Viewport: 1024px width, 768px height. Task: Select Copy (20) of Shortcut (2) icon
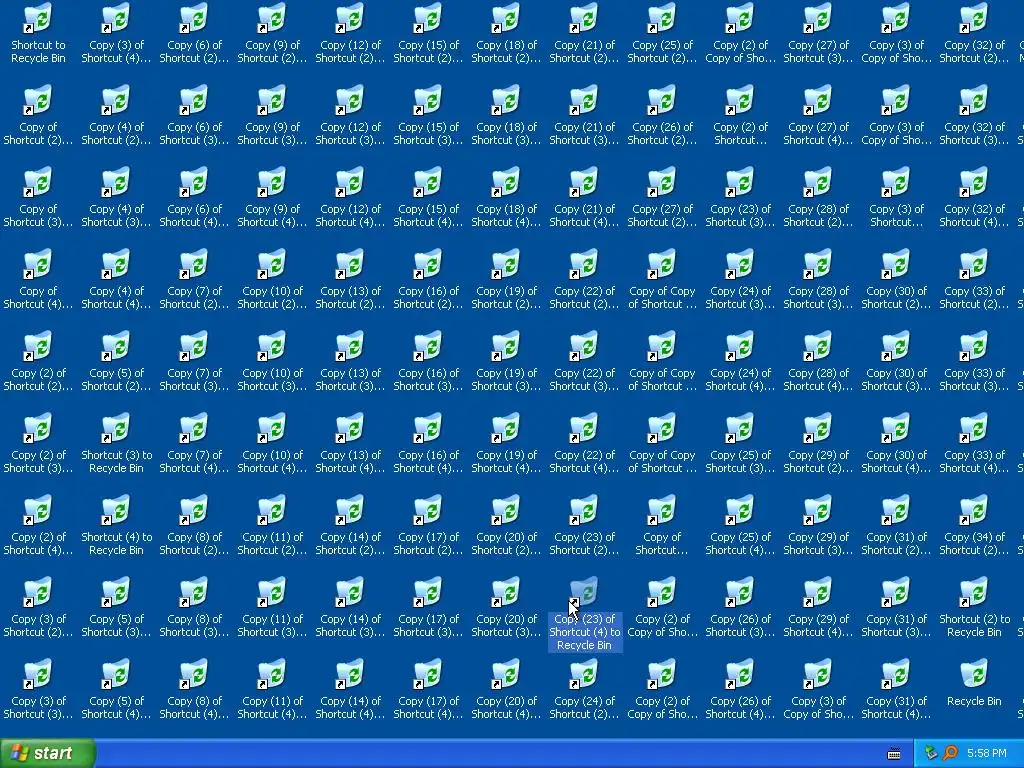(x=506, y=525)
